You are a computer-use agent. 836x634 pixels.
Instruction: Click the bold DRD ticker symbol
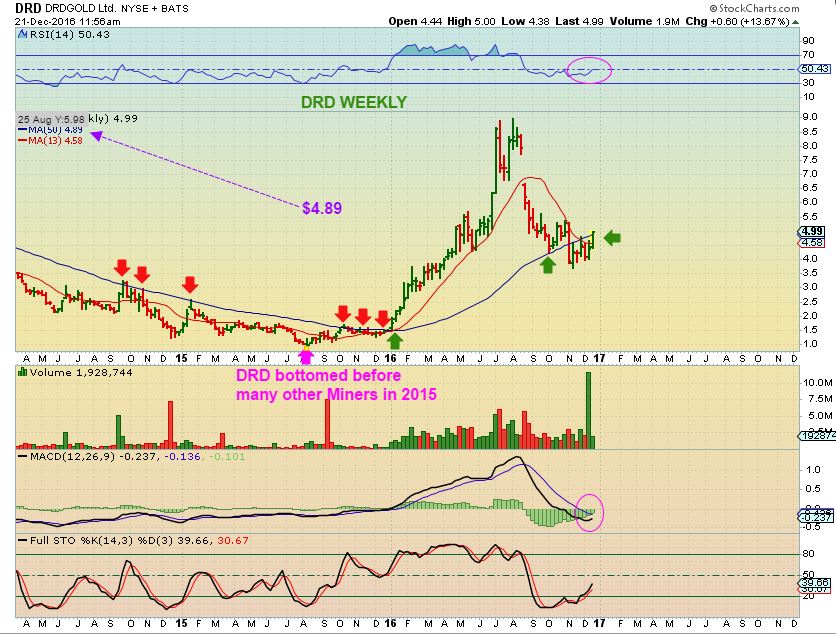point(28,8)
